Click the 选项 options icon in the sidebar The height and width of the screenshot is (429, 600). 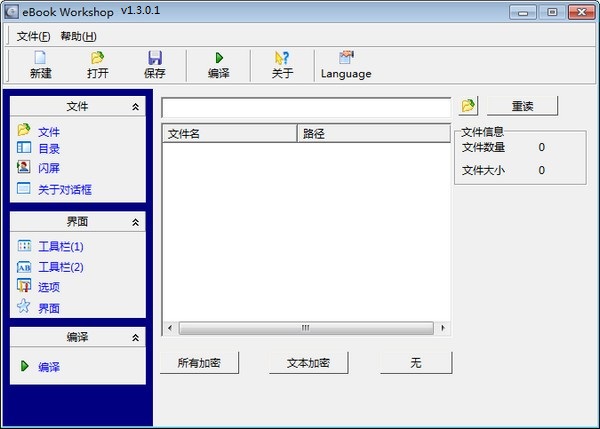[x=24, y=285]
